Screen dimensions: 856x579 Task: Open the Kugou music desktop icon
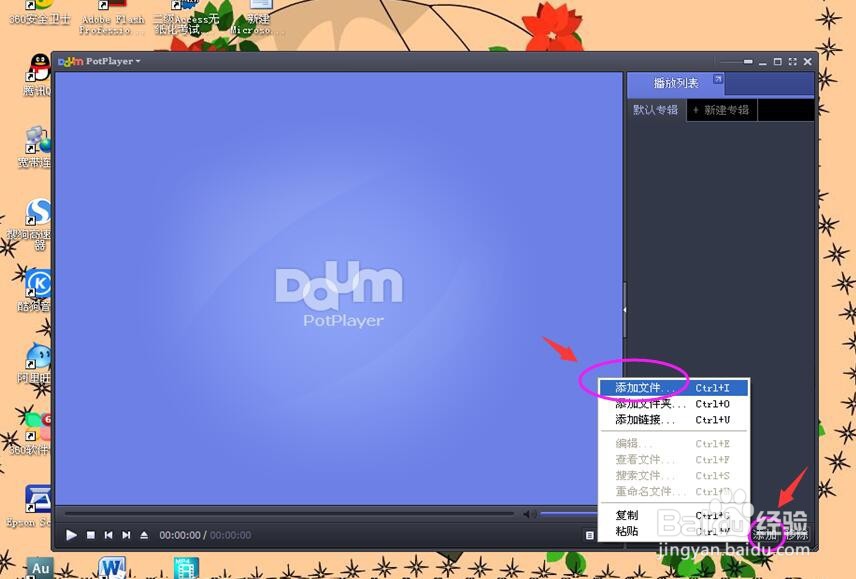[x=35, y=290]
